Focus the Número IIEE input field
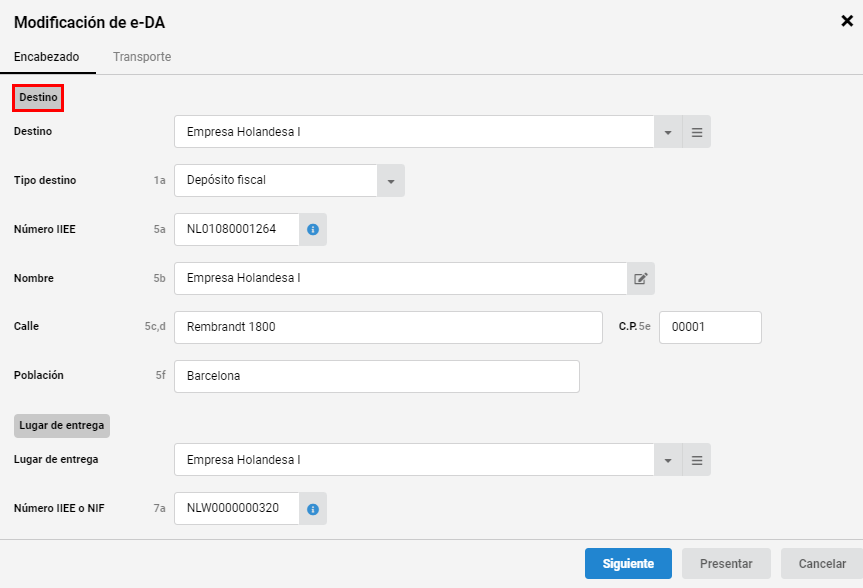This screenshot has width=863, height=588. pyautogui.click(x=237, y=230)
